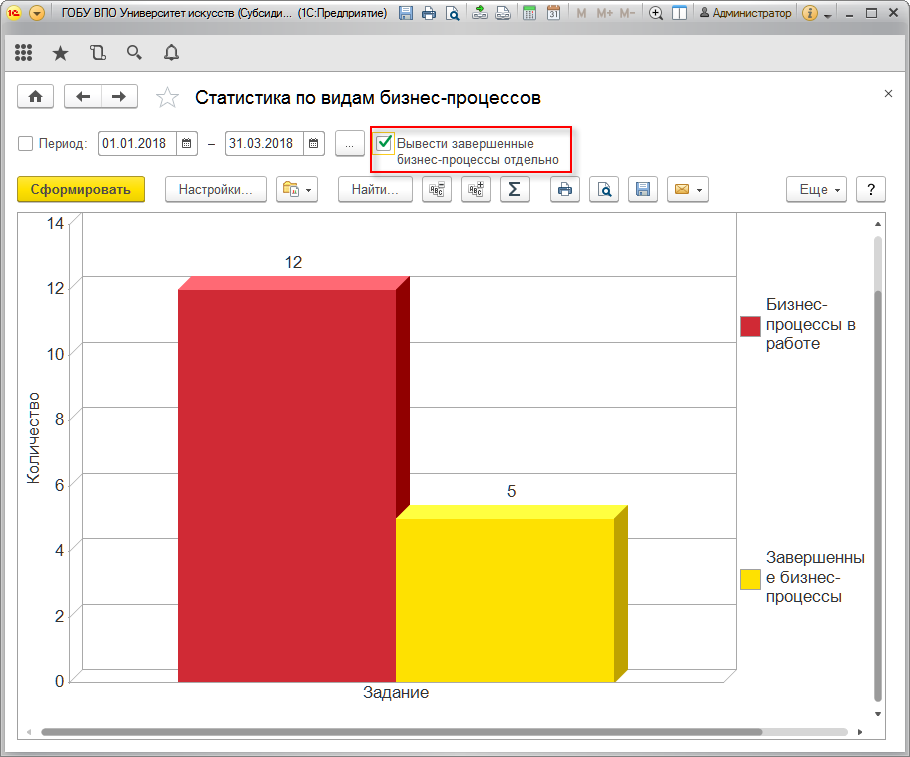Toggle the window panels layout icon
910x757 pixels.
pos(679,13)
